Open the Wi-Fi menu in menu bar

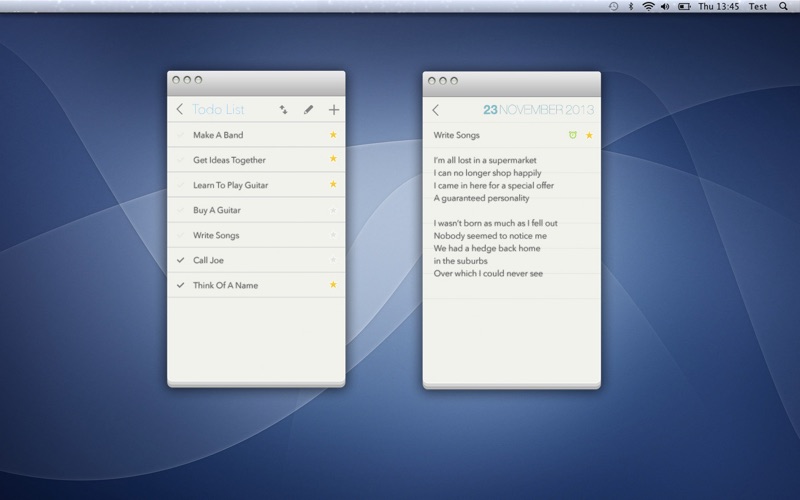[648, 6]
